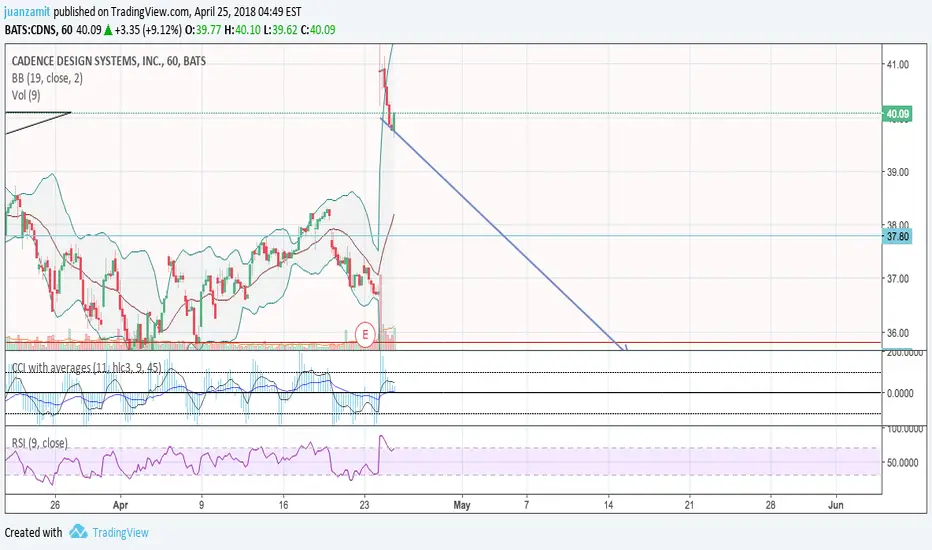This screenshot has width=932, height=550.
Task: Click the CADENCE DESIGN SYSTEMS chart title
Action: pyautogui.click(x=109, y=61)
